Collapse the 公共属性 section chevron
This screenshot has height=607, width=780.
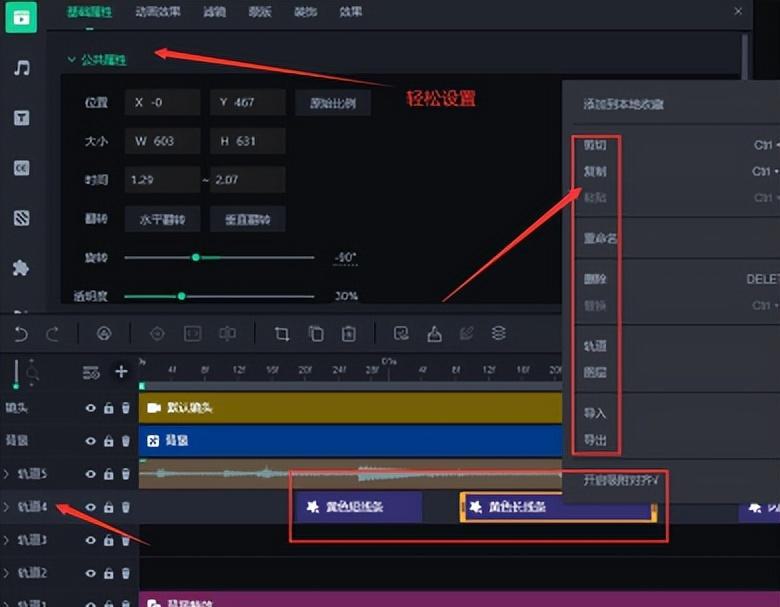click(x=72, y=60)
